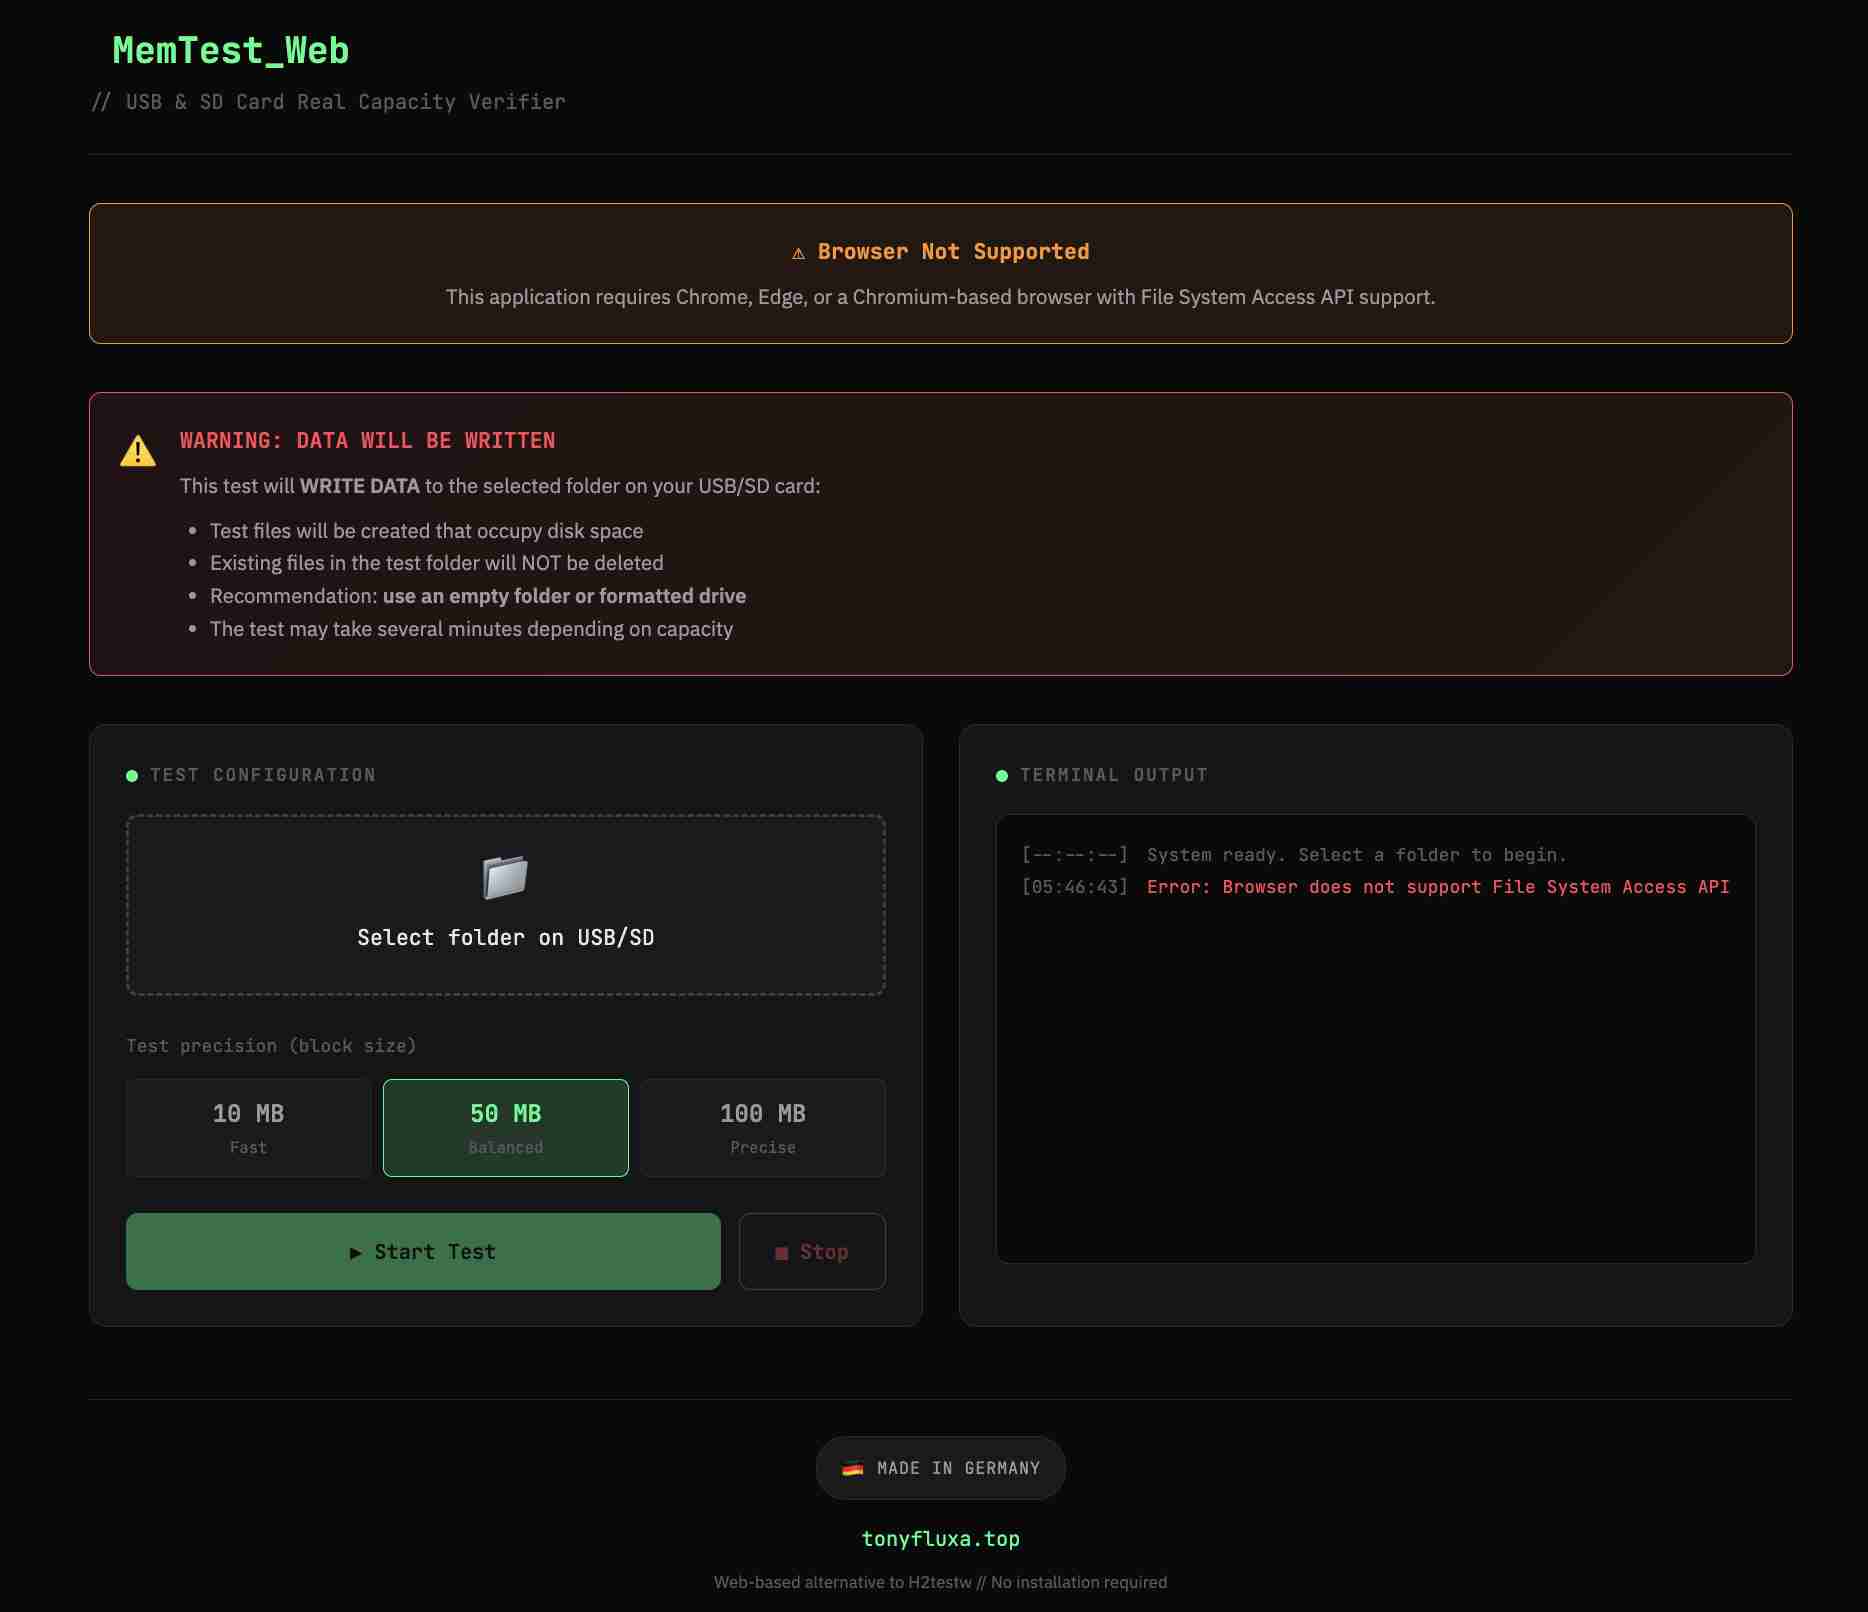Click the green dot beside Terminal Output

1002,776
